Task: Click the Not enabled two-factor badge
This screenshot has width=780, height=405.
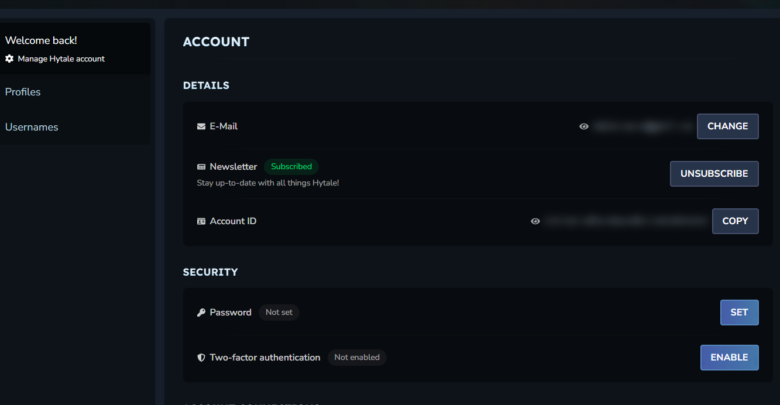Action: tap(357, 357)
